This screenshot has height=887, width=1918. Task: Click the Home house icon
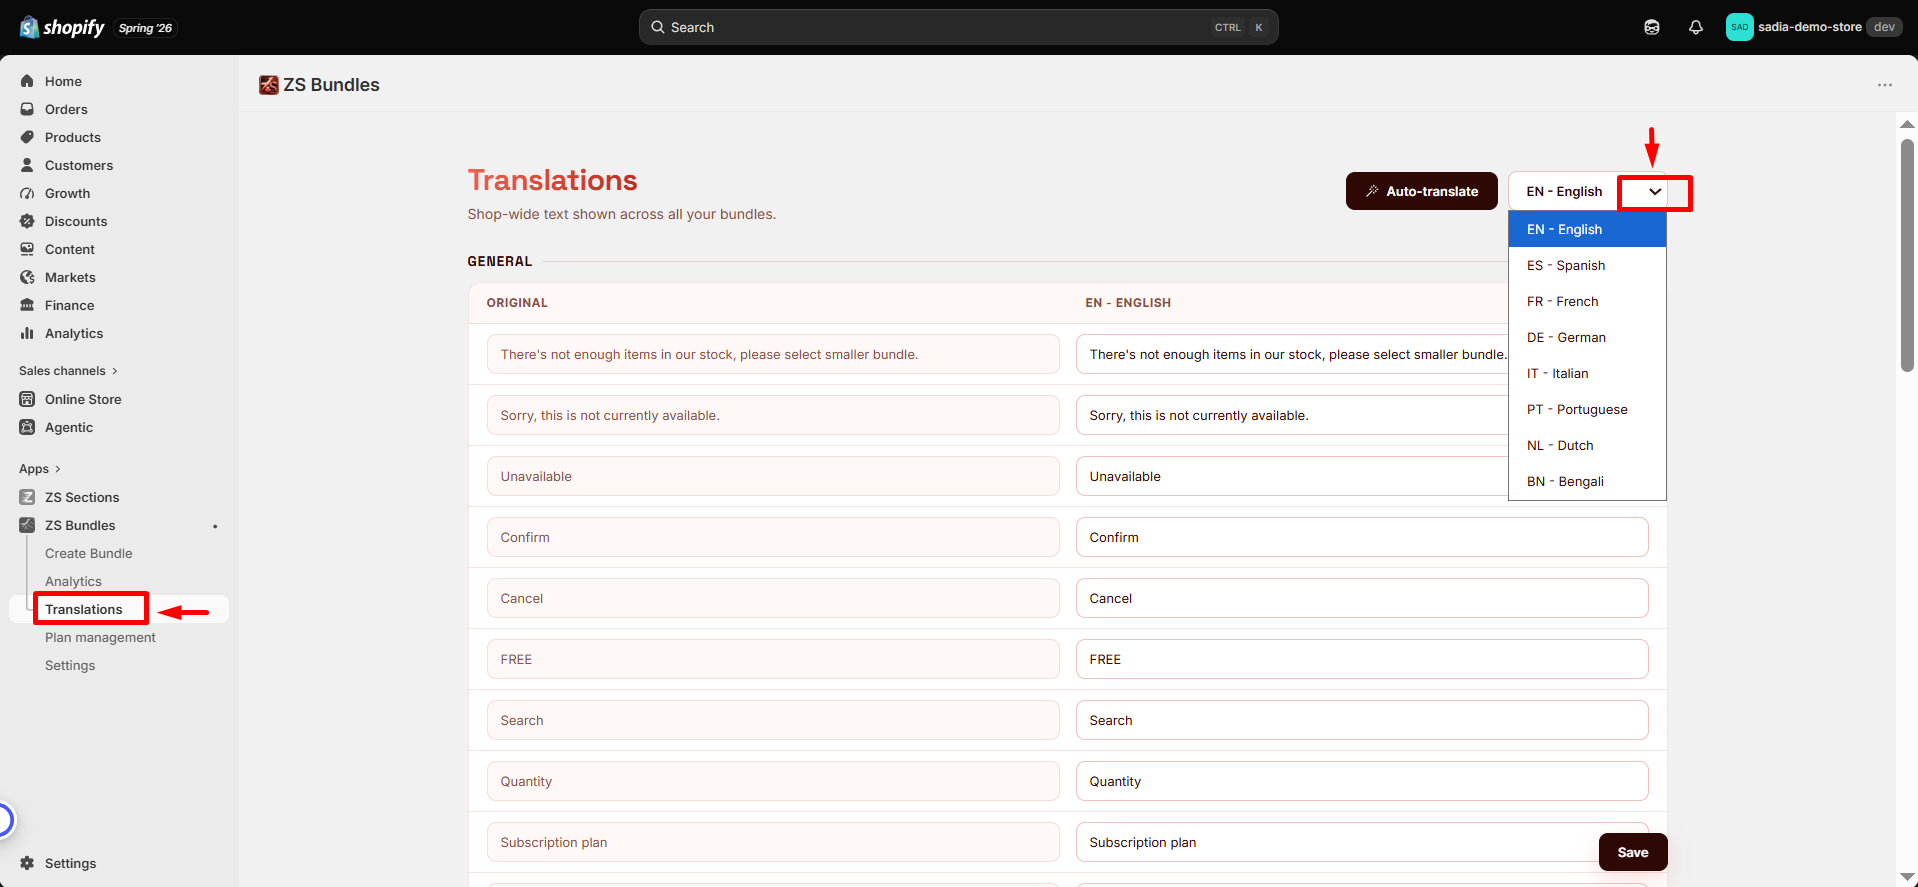27,81
